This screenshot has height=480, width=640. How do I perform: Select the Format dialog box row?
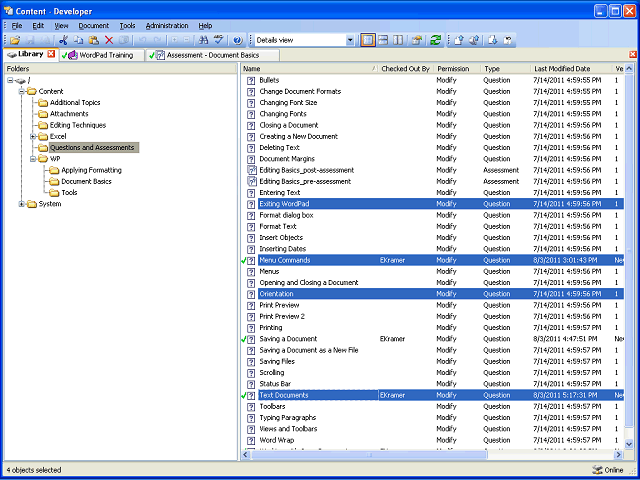(433, 216)
